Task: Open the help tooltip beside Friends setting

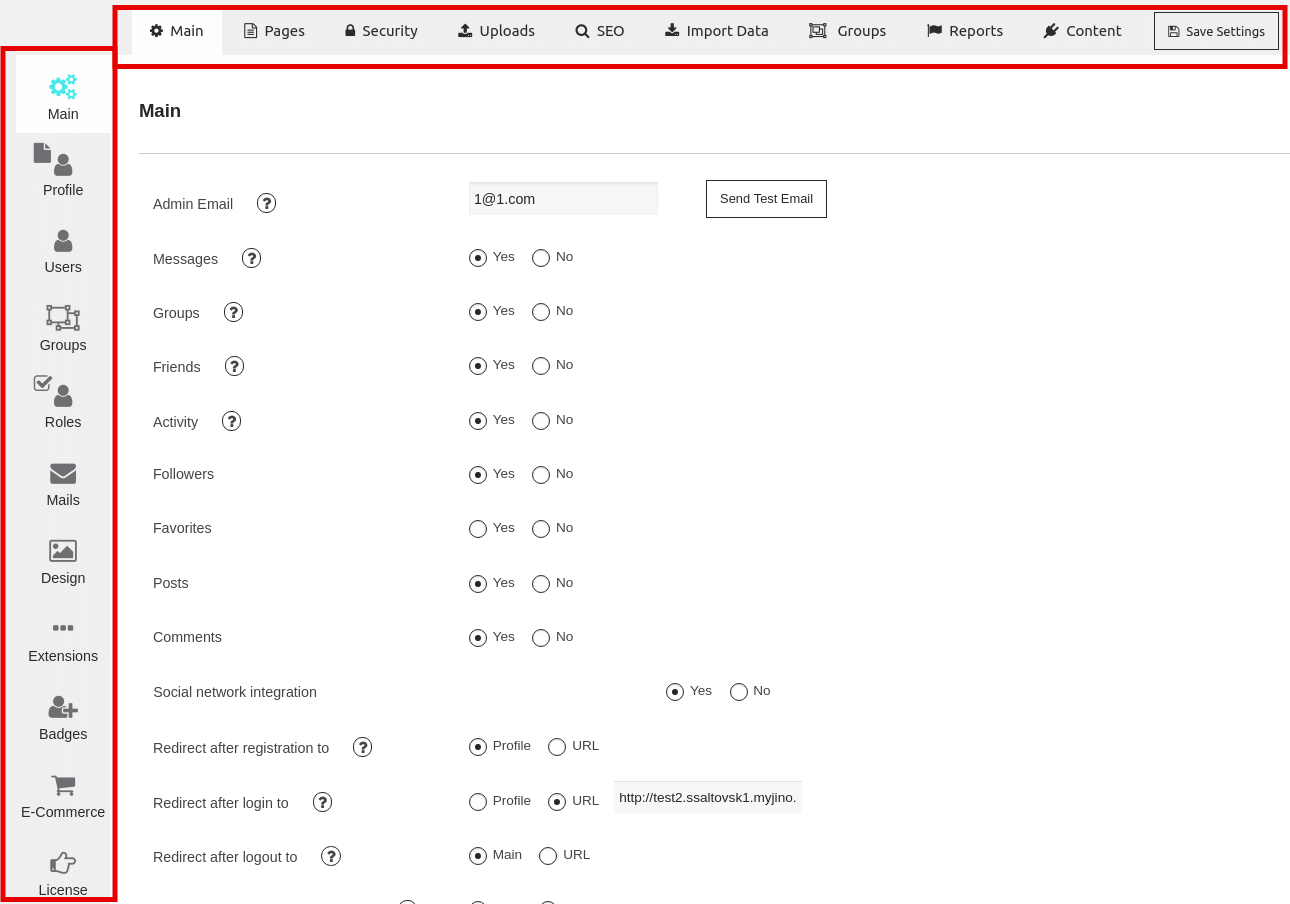Action: pos(234,366)
